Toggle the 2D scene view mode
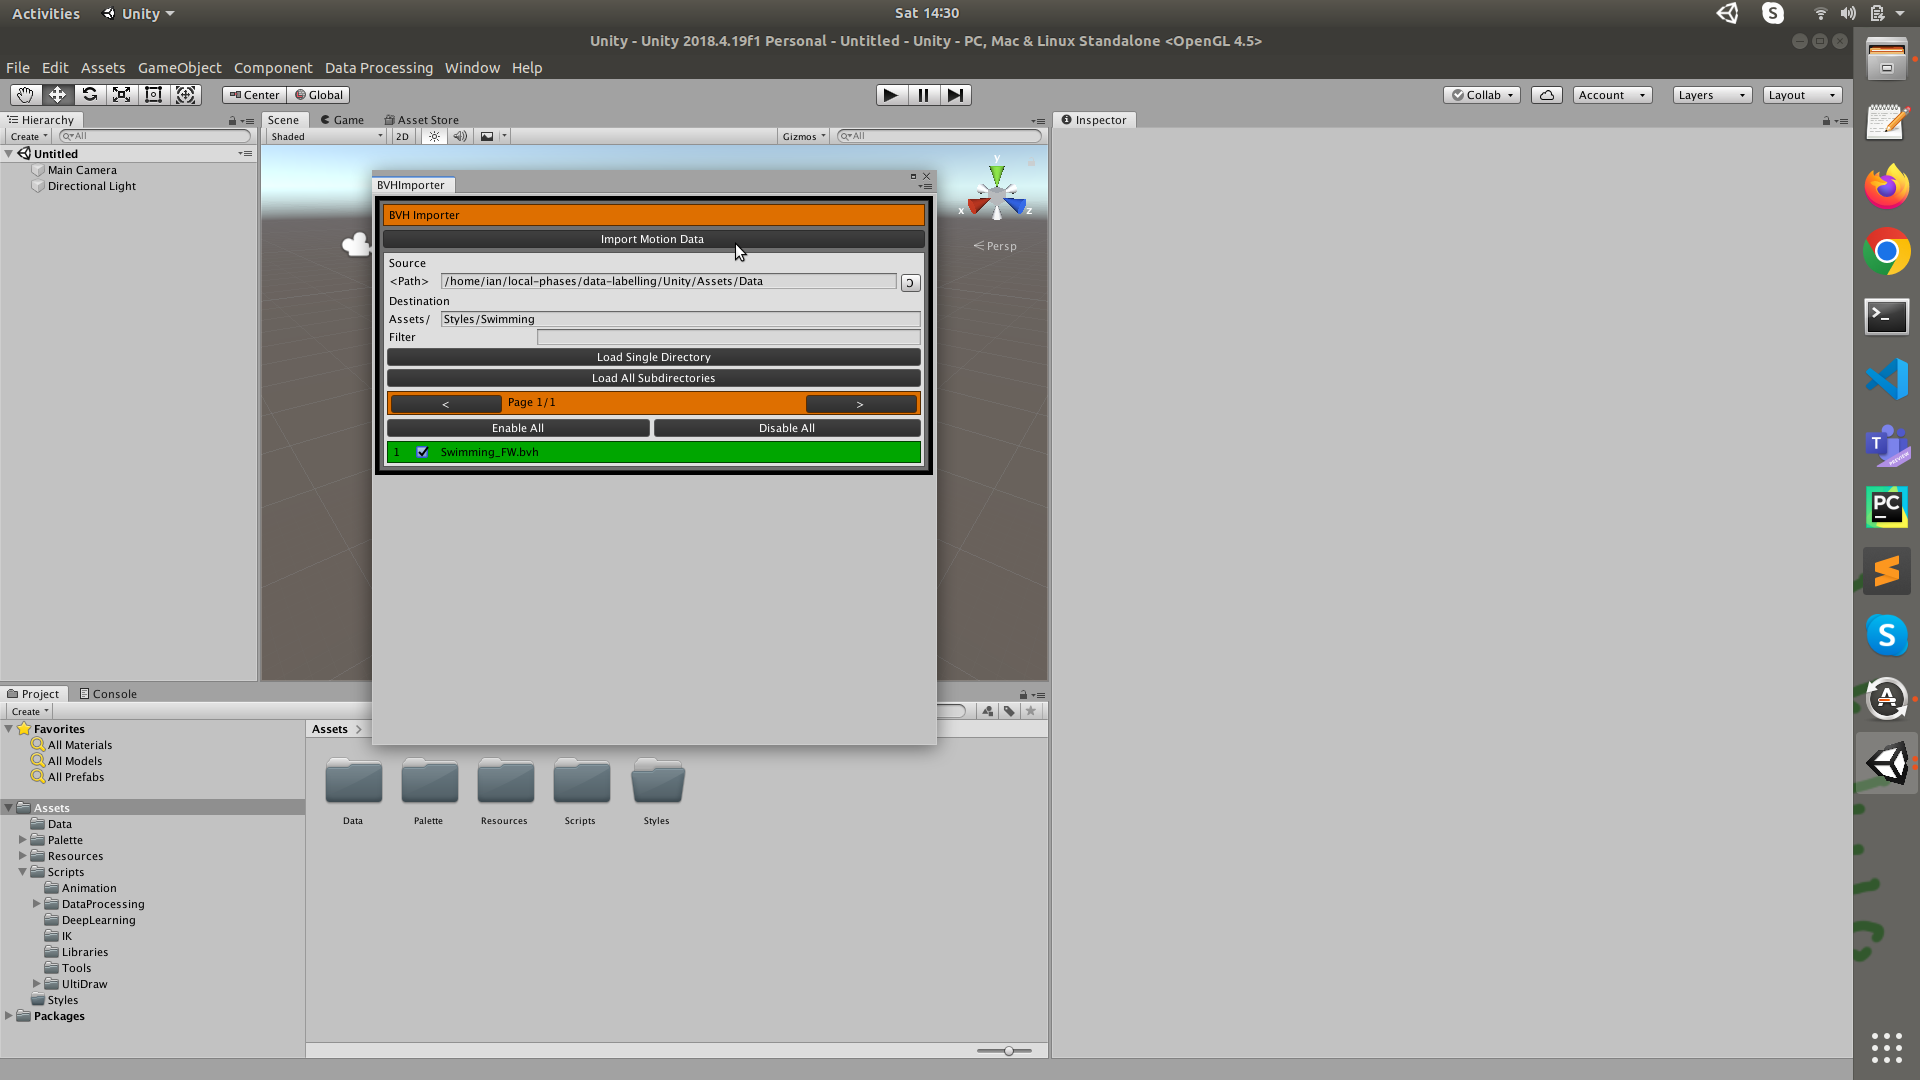This screenshot has height=1080, width=1920. [x=402, y=137]
